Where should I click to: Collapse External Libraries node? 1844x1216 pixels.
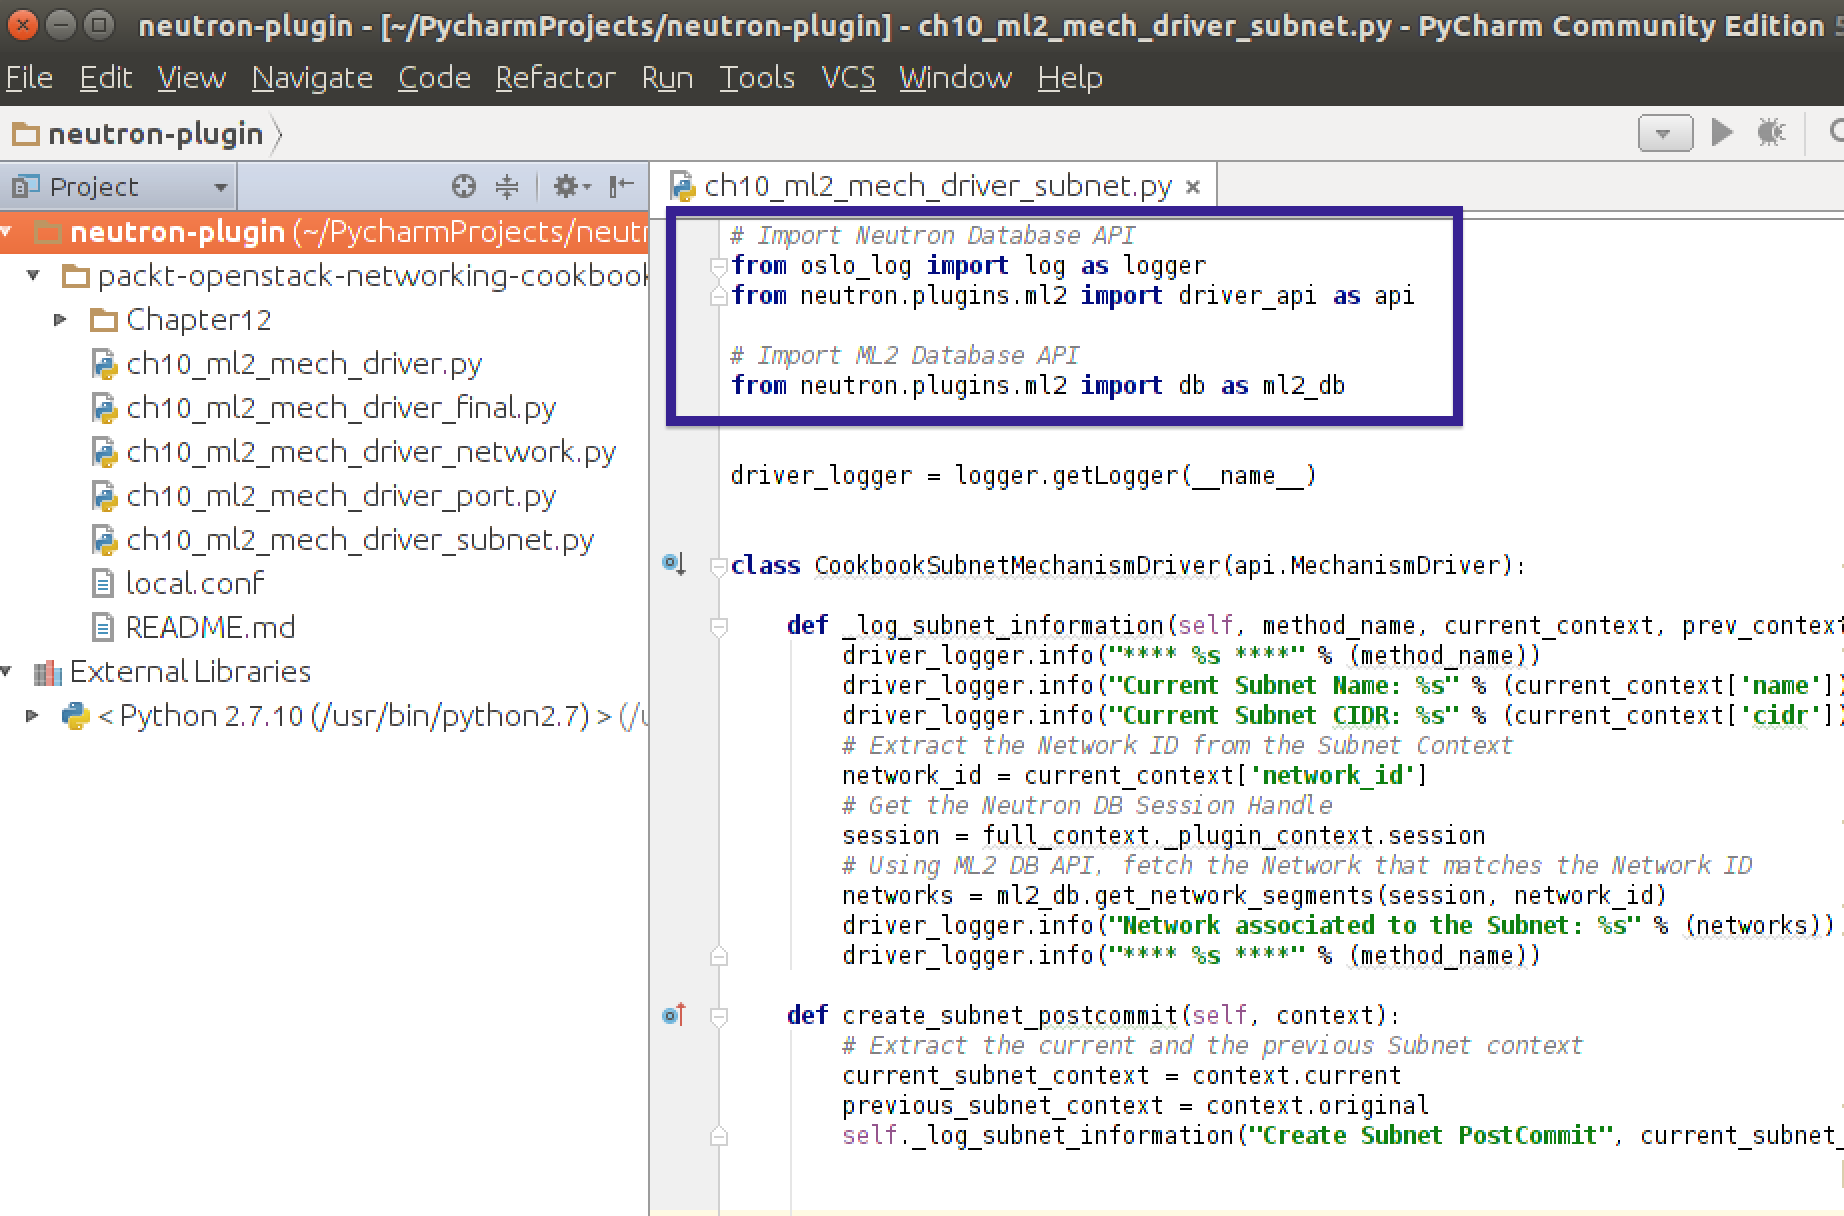click(7, 671)
